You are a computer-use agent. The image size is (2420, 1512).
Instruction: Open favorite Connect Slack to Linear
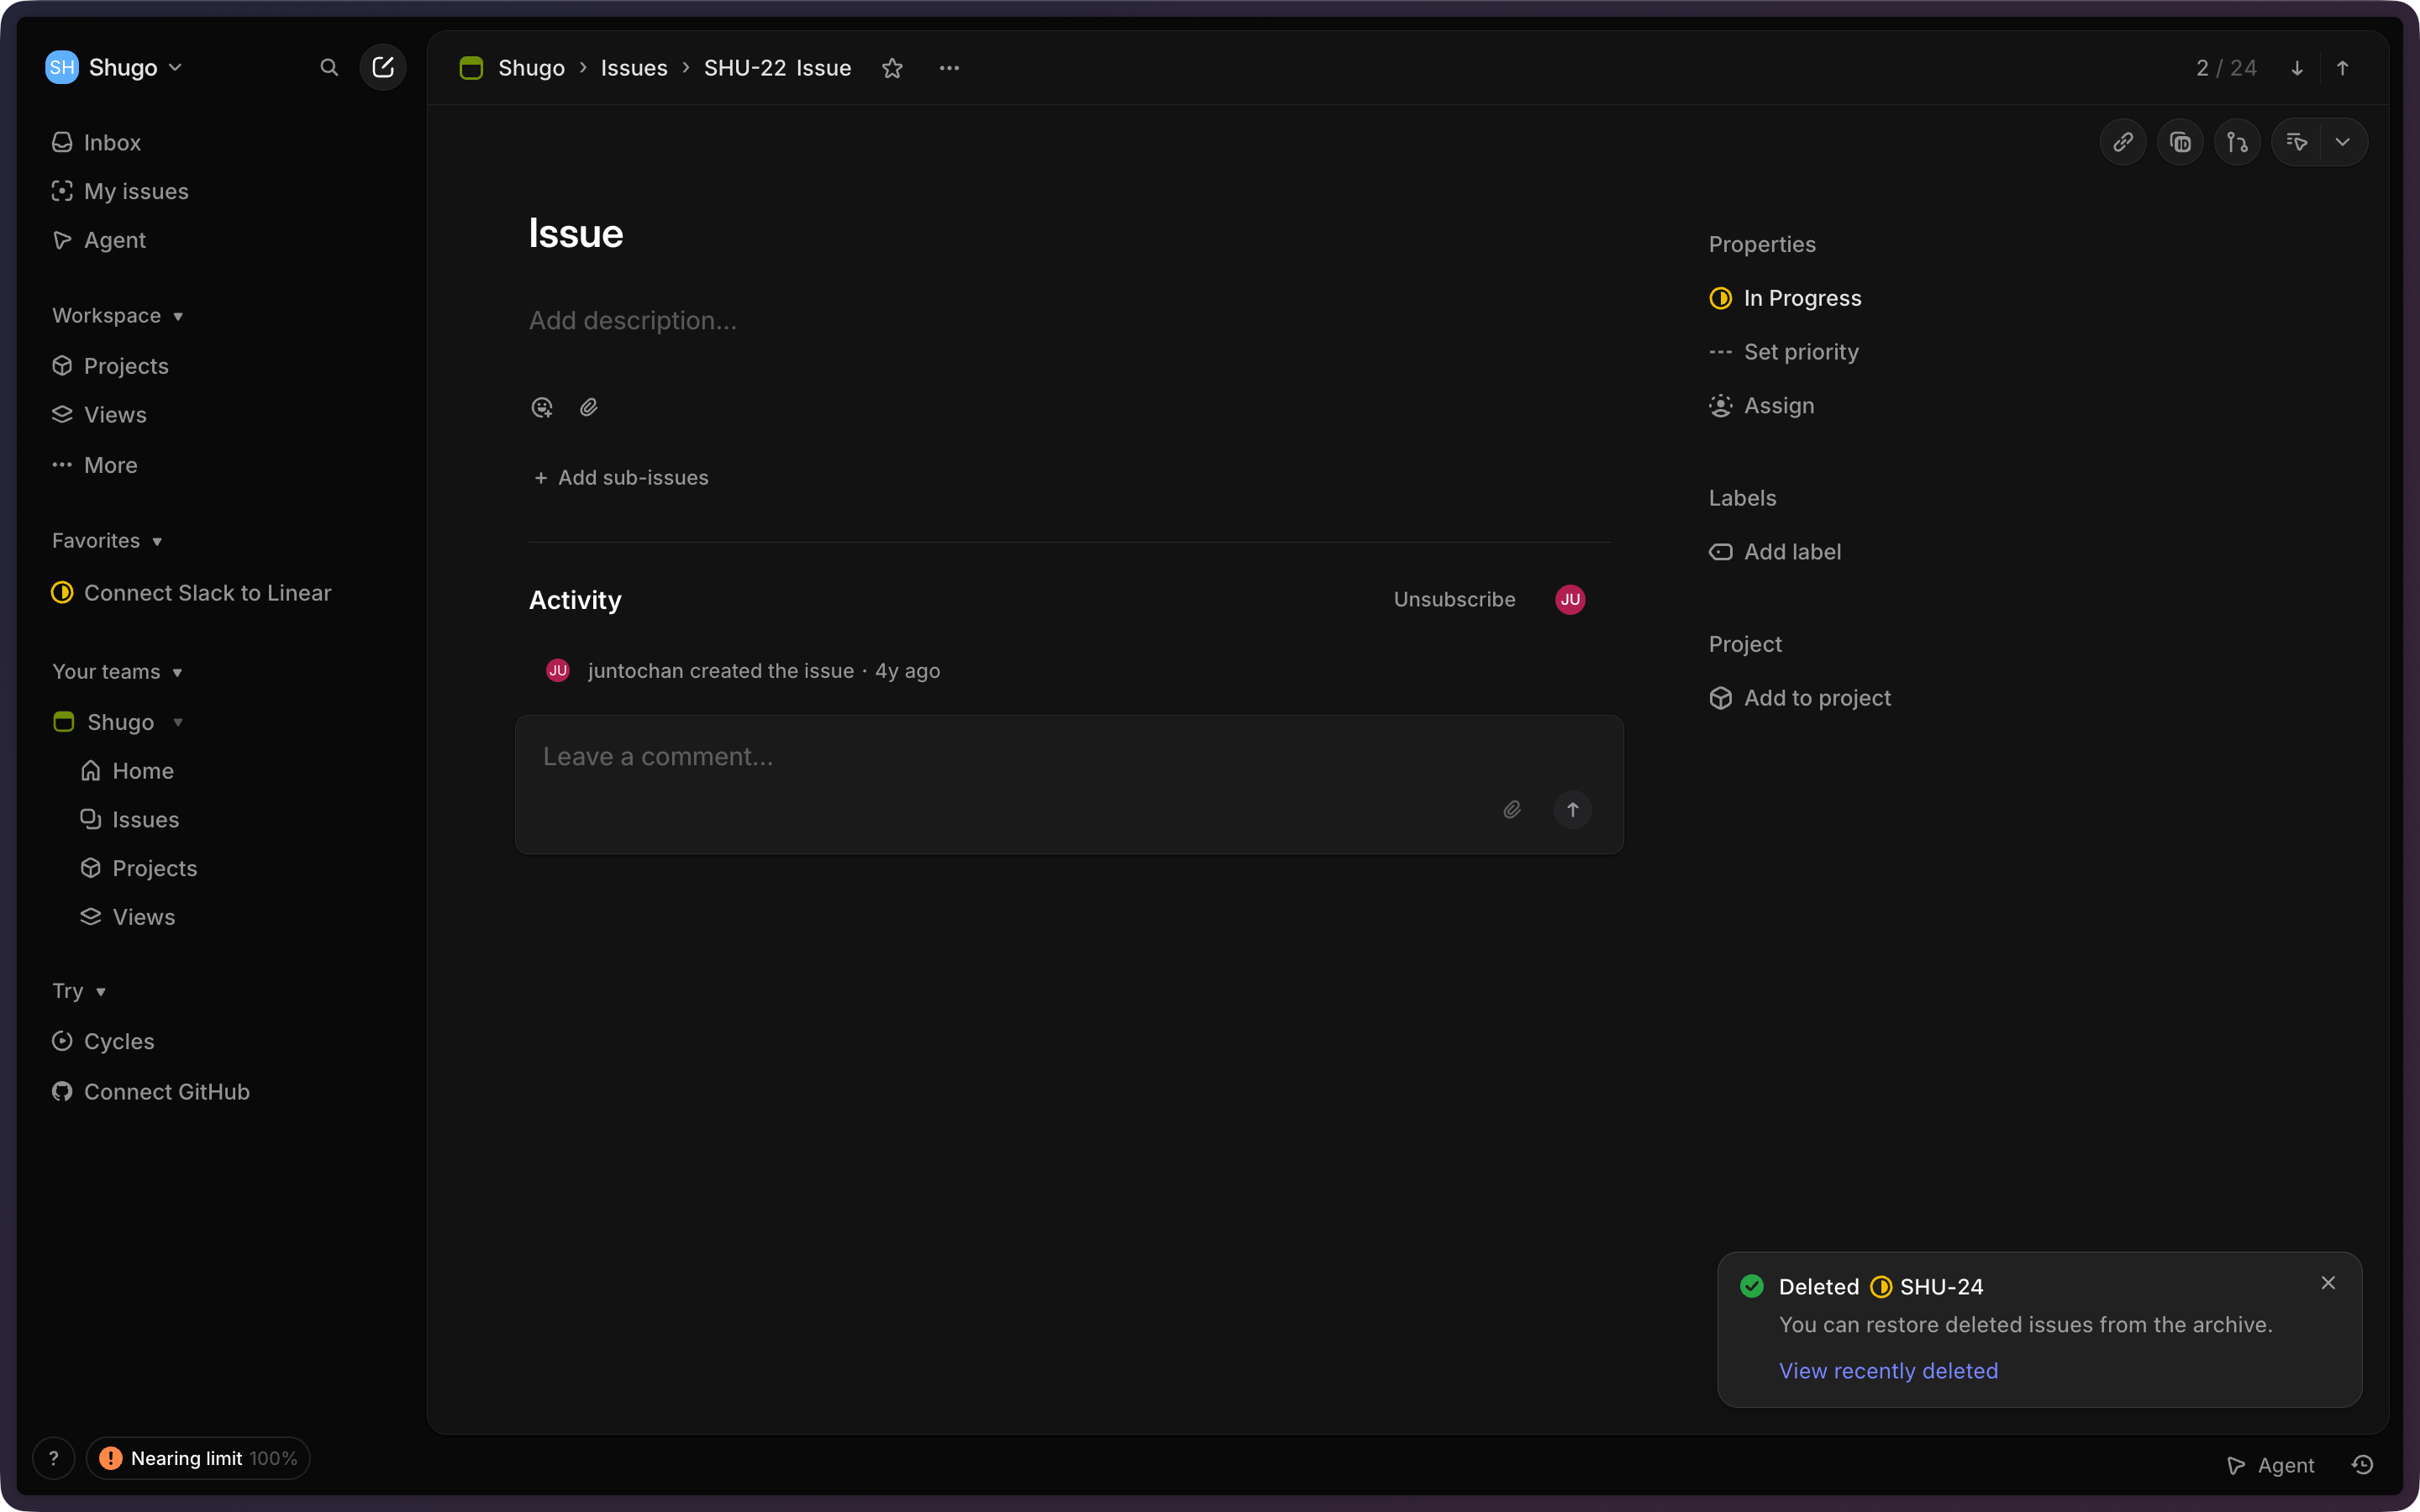[191, 593]
